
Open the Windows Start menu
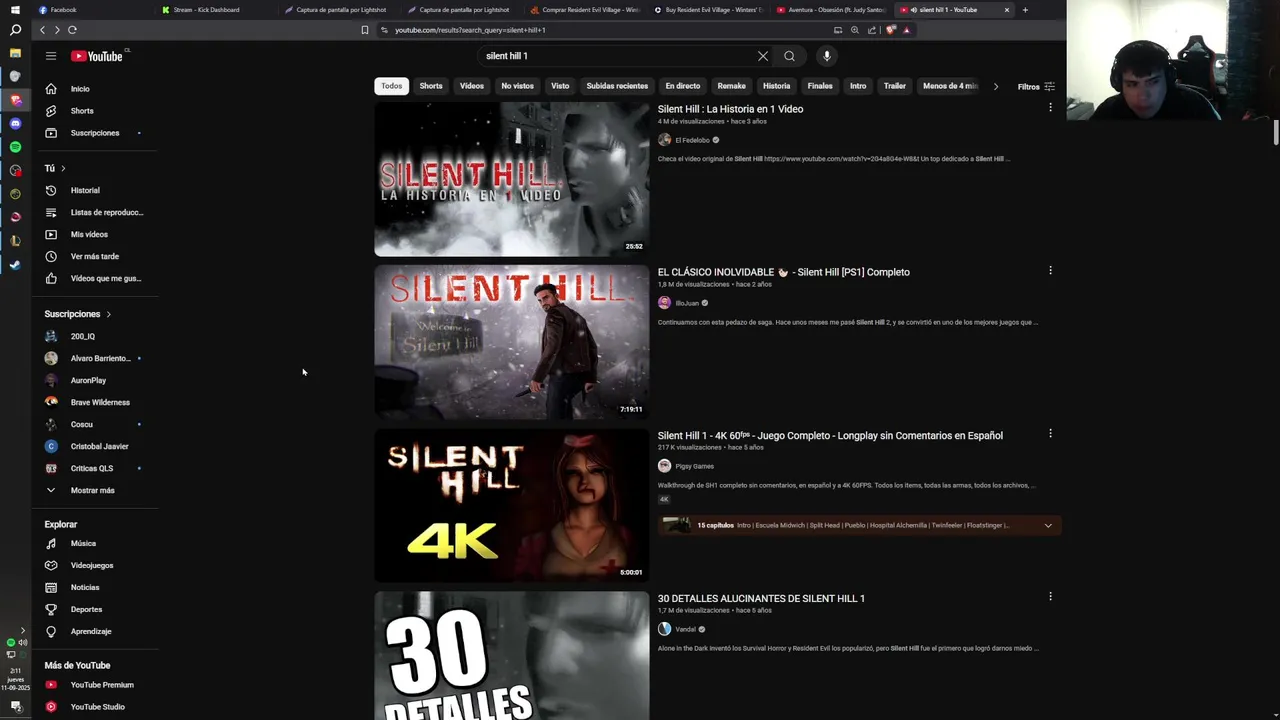click(x=15, y=9)
